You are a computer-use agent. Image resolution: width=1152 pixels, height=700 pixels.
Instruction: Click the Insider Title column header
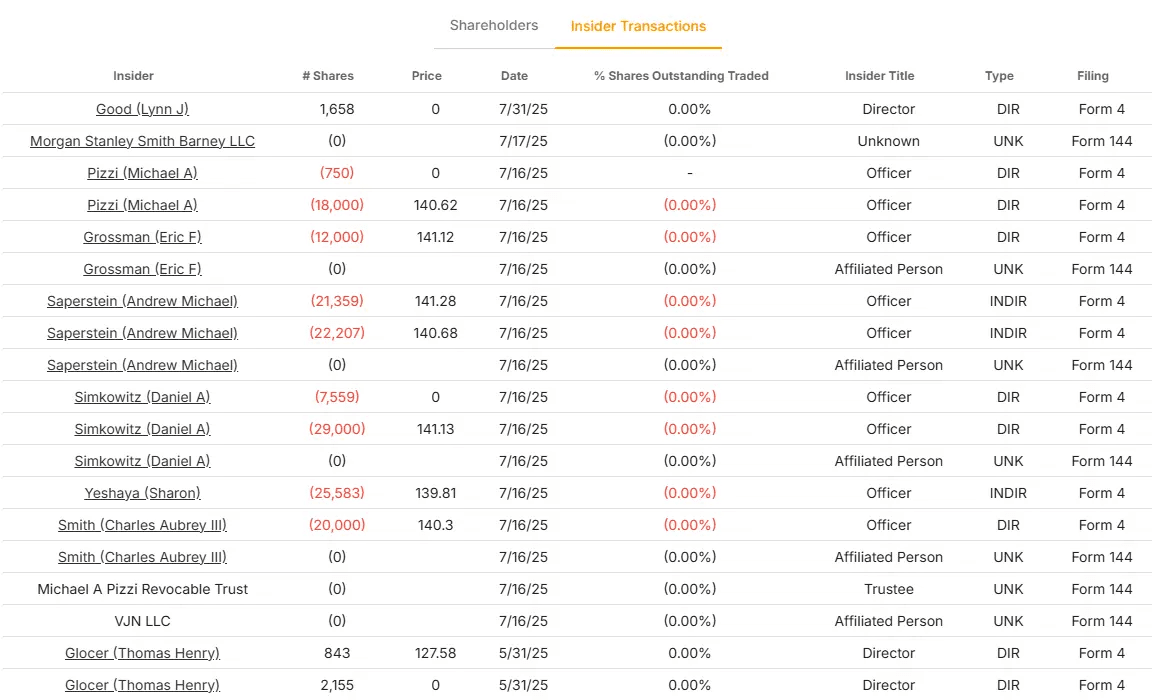[879, 76]
